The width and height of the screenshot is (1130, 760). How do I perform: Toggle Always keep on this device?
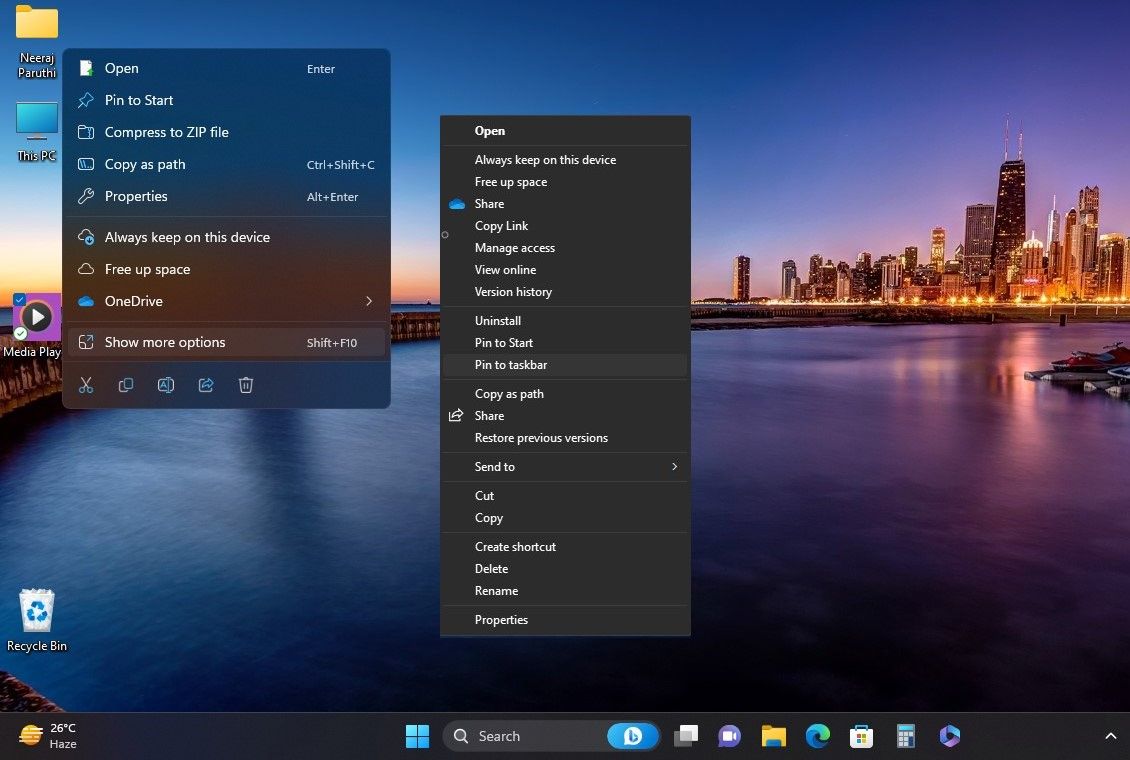[x=187, y=237]
